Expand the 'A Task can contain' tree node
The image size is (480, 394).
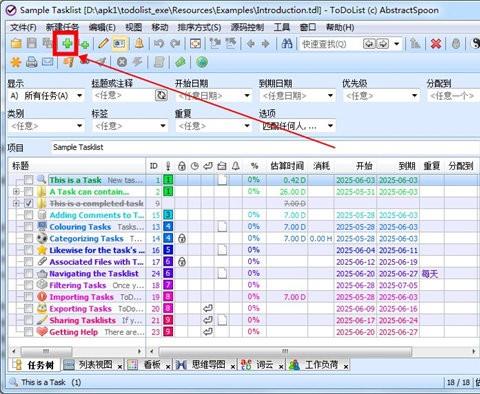coord(16,192)
